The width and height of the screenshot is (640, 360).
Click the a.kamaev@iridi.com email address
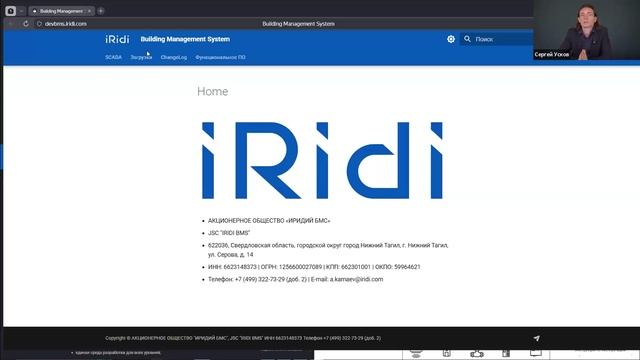click(x=356, y=279)
